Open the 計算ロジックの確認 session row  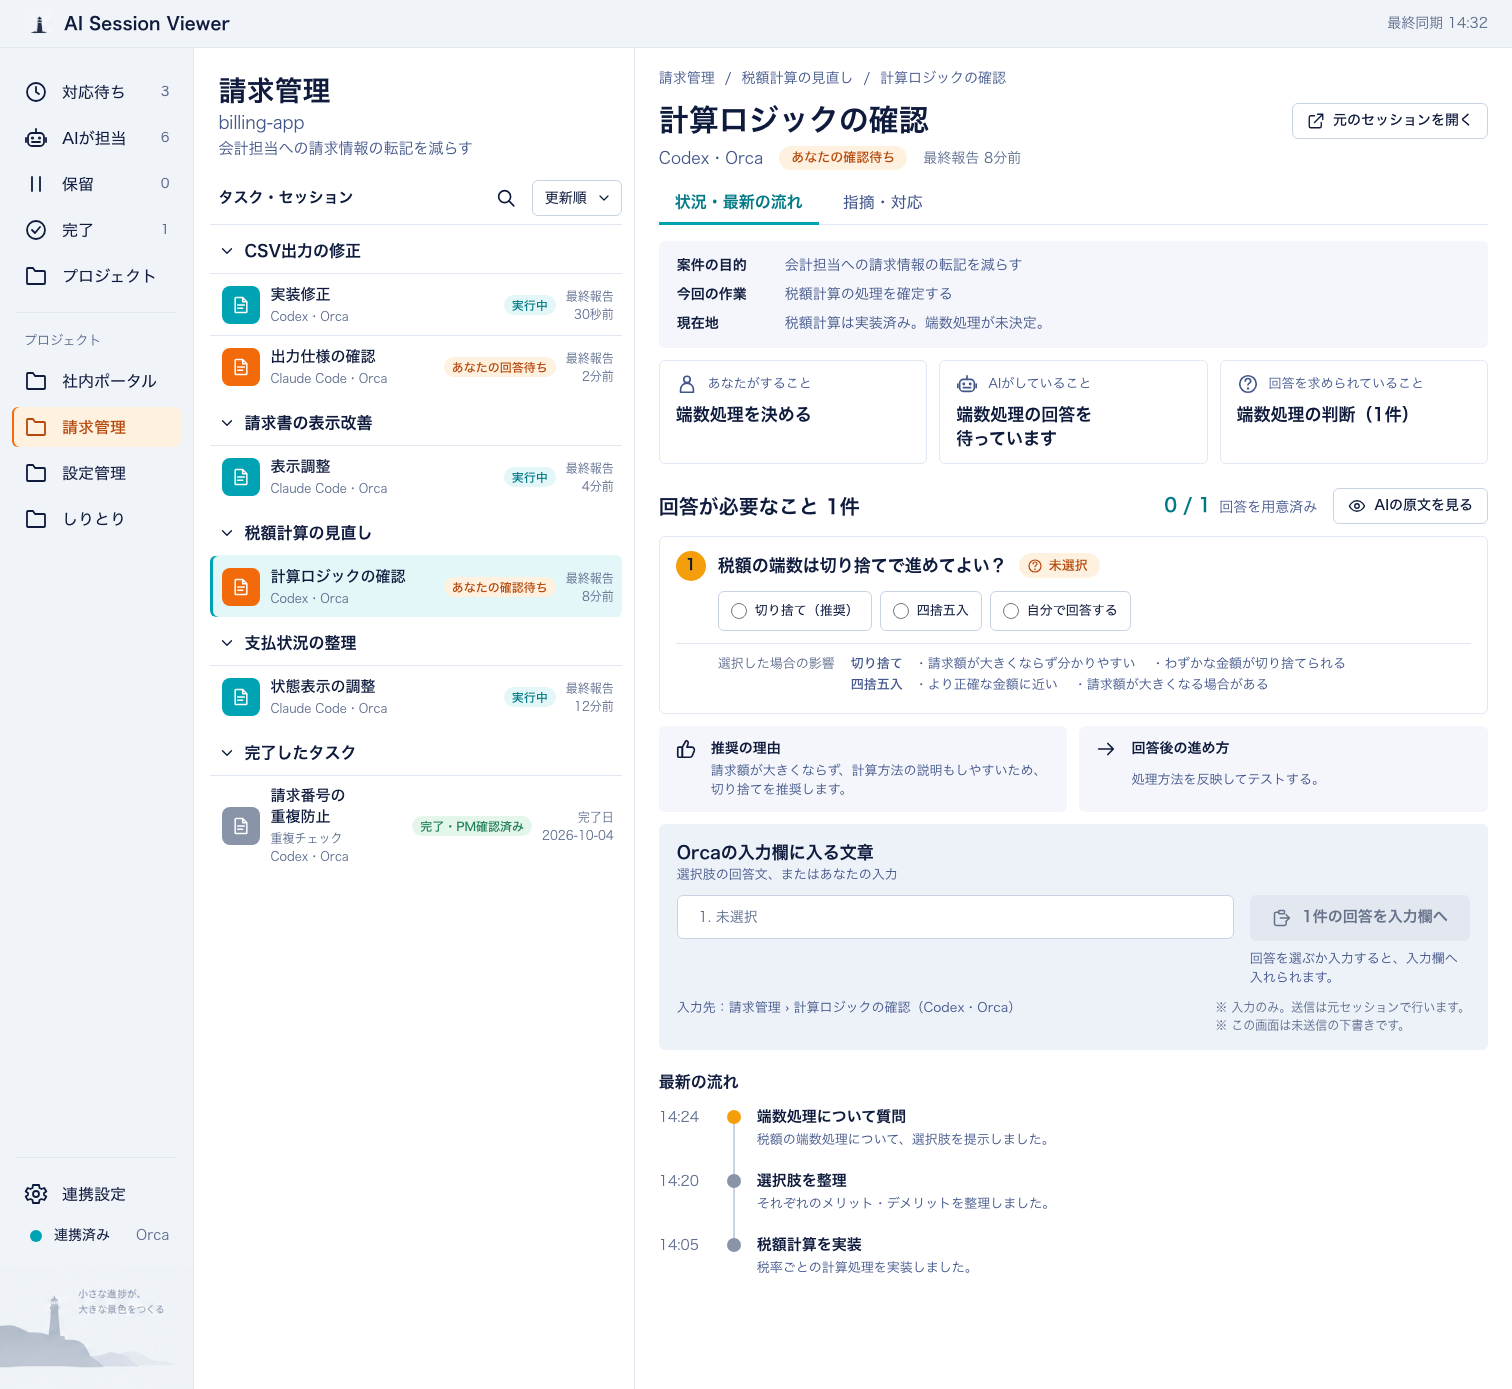click(416, 587)
